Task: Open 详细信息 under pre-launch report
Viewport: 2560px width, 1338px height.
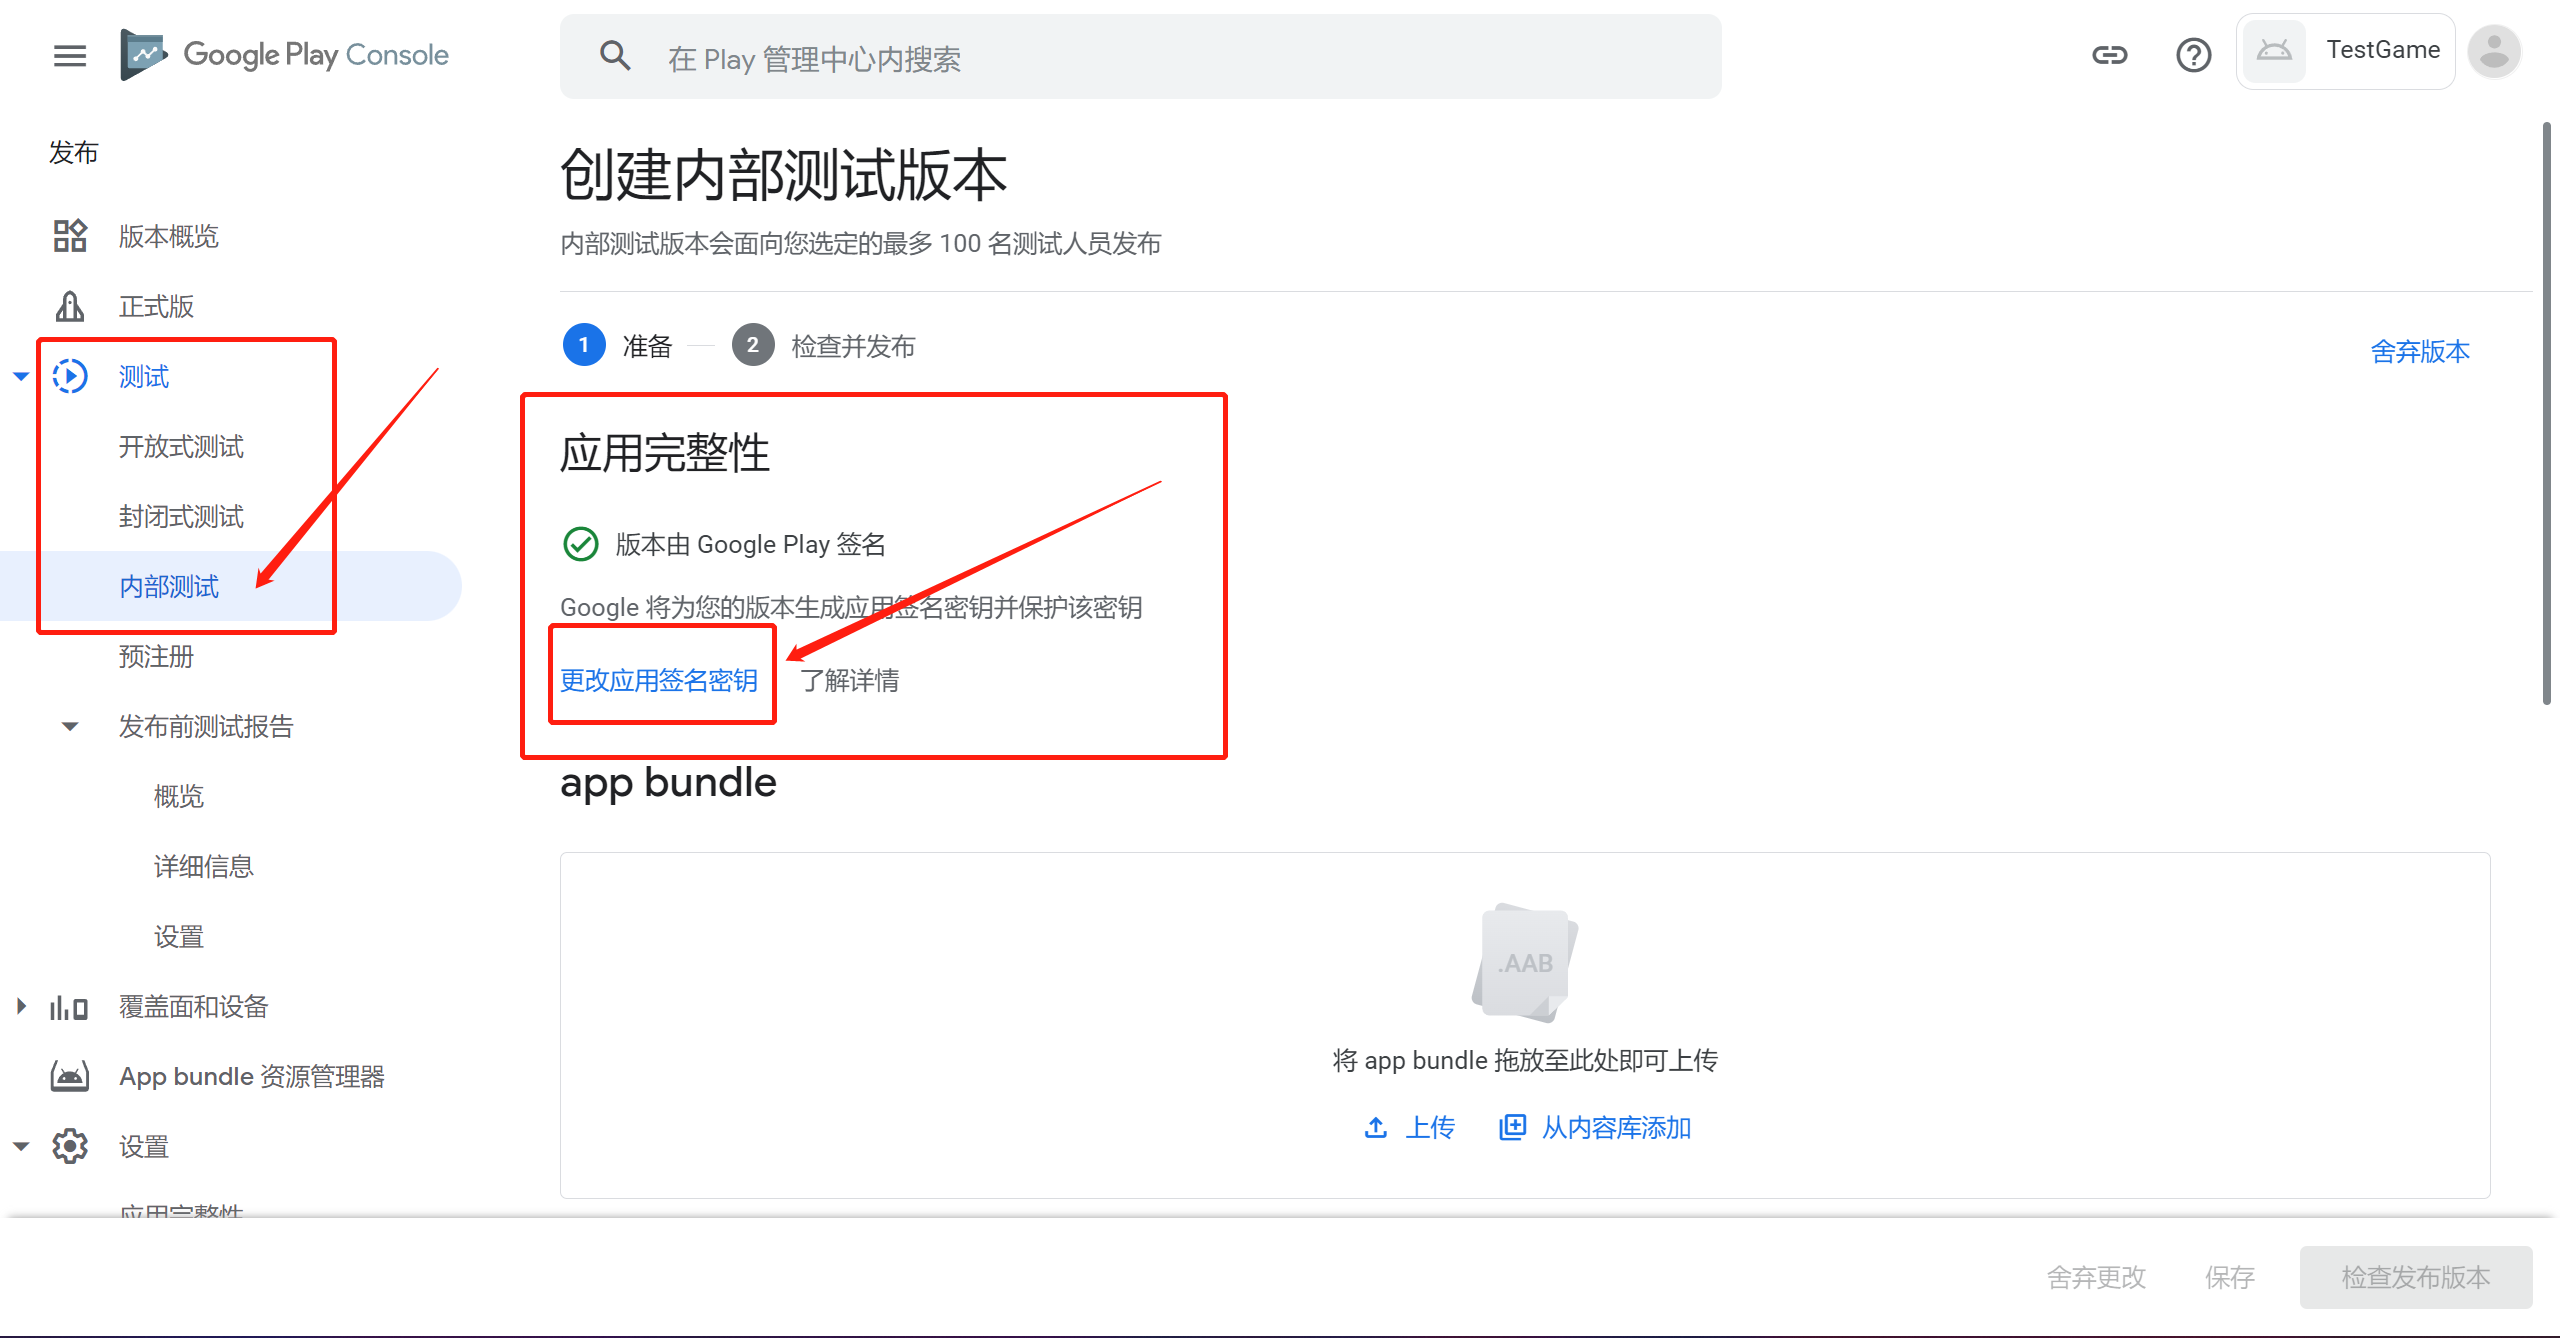Action: (x=204, y=867)
